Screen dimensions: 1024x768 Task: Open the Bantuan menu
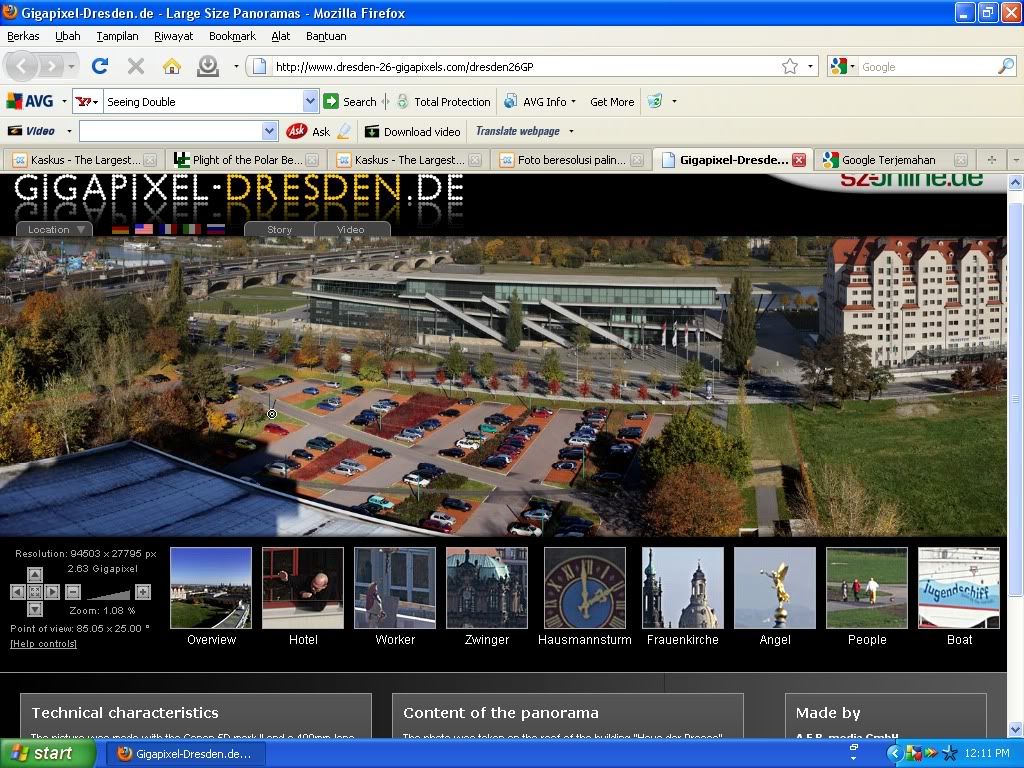[326, 37]
